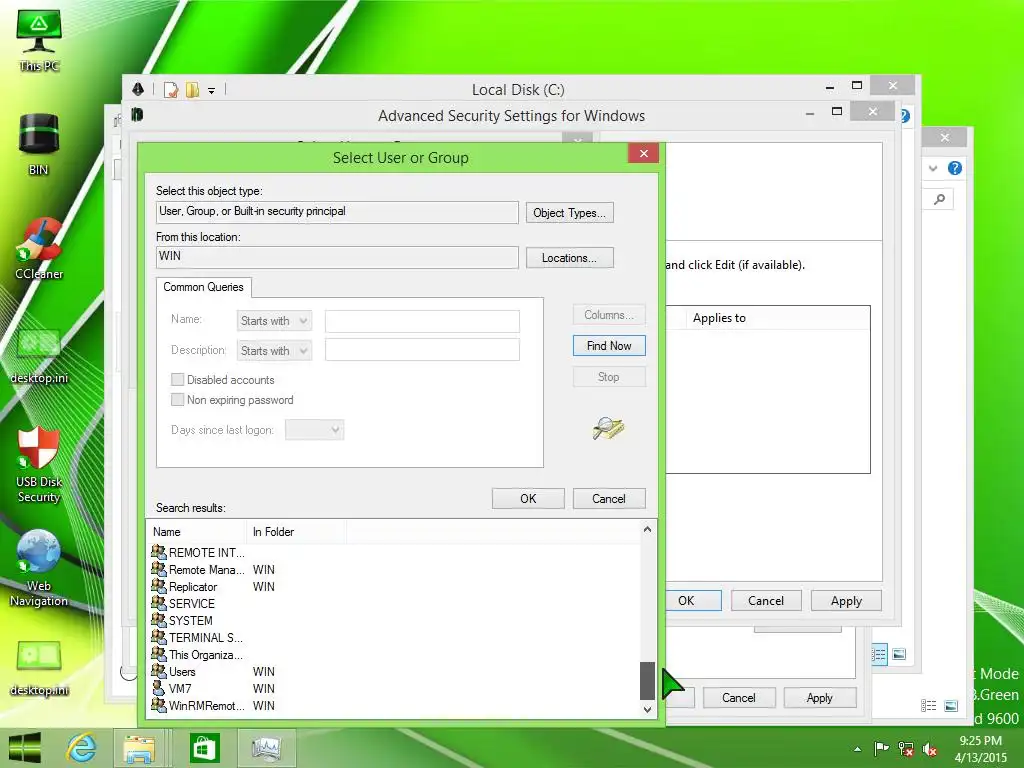This screenshot has height=768, width=1024.
Task: Toggle Non expiring password checkbox
Action: click(x=177, y=400)
